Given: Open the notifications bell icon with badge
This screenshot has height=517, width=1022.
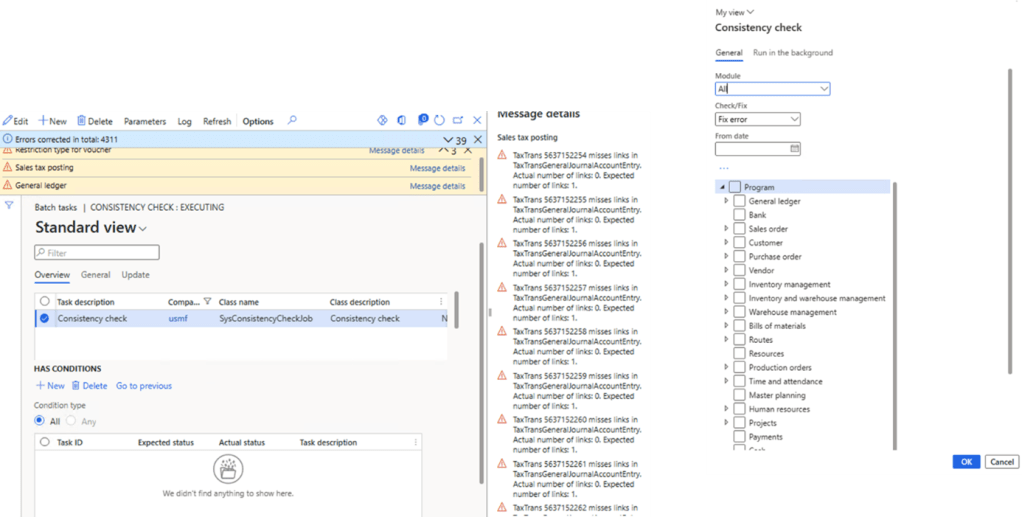Looking at the screenshot, I should tap(421, 121).
